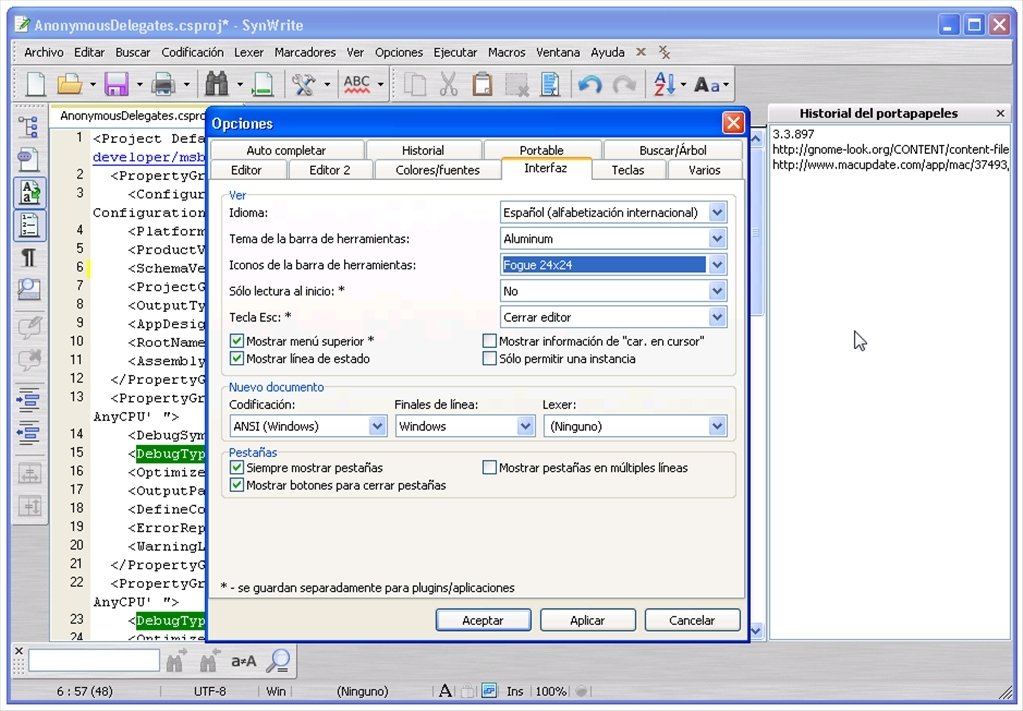The width and height of the screenshot is (1023, 711).
Task: Click the indent lines sidebar icon
Action: 29,399
